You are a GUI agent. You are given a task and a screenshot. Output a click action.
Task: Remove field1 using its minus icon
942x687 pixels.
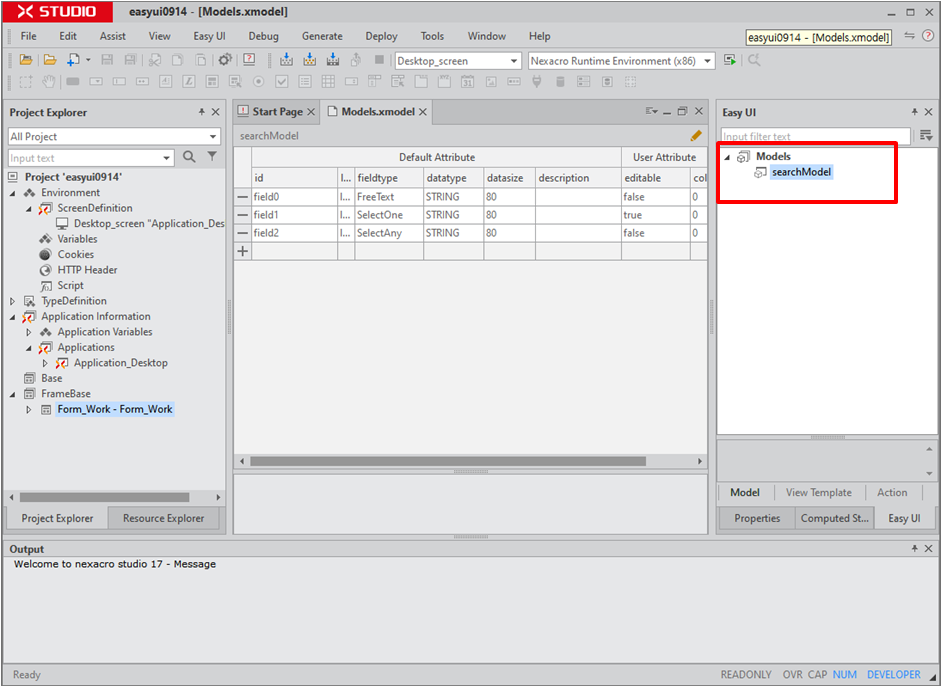point(243,215)
